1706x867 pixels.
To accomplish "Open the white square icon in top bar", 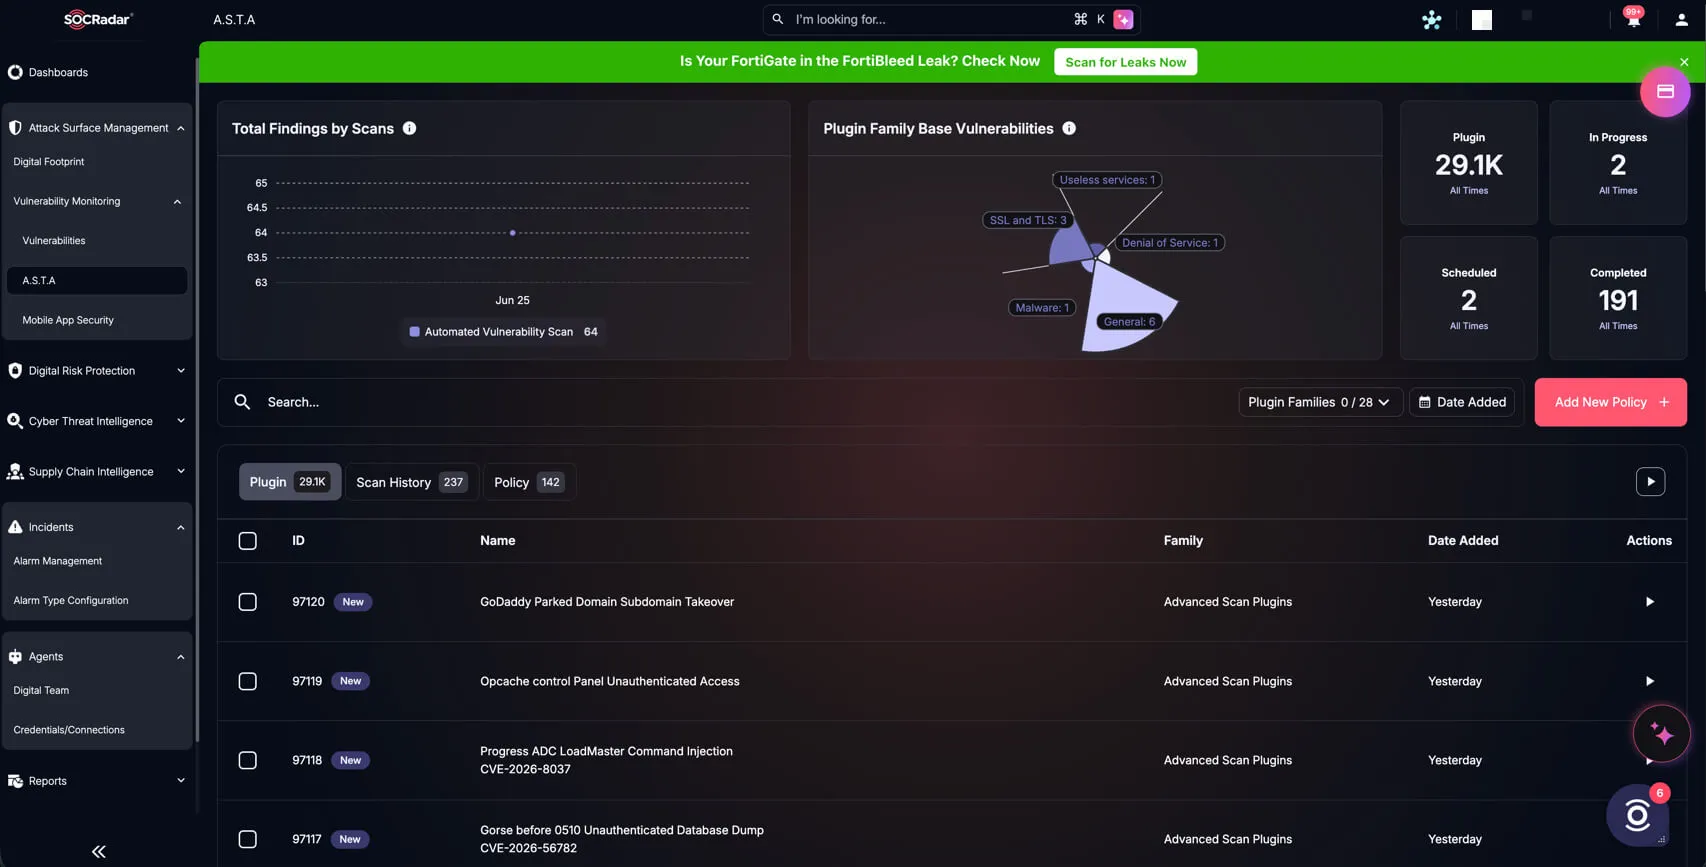I will pos(1482,20).
